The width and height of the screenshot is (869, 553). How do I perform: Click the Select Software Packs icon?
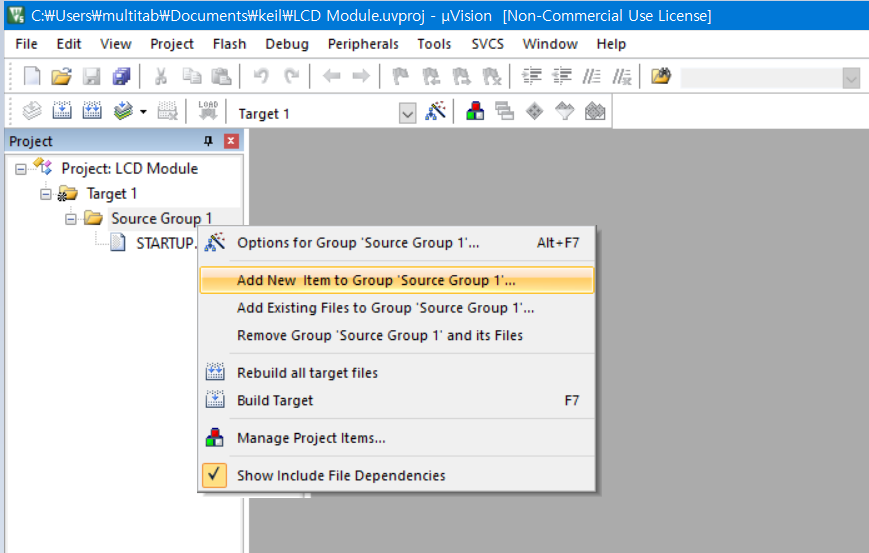[x=564, y=111]
